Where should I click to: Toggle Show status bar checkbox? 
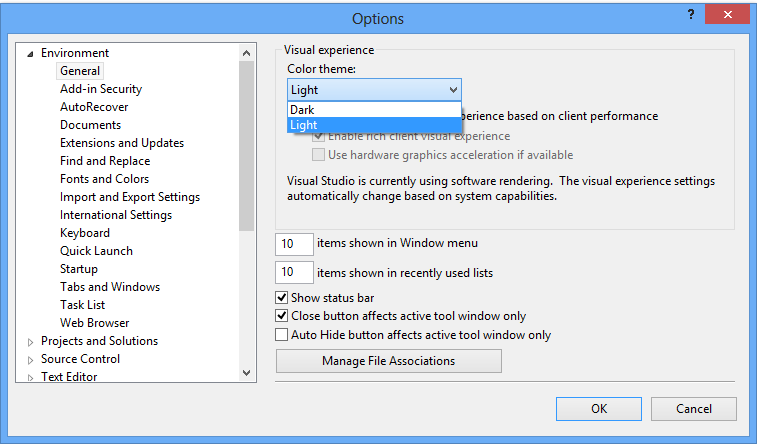(x=282, y=298)
